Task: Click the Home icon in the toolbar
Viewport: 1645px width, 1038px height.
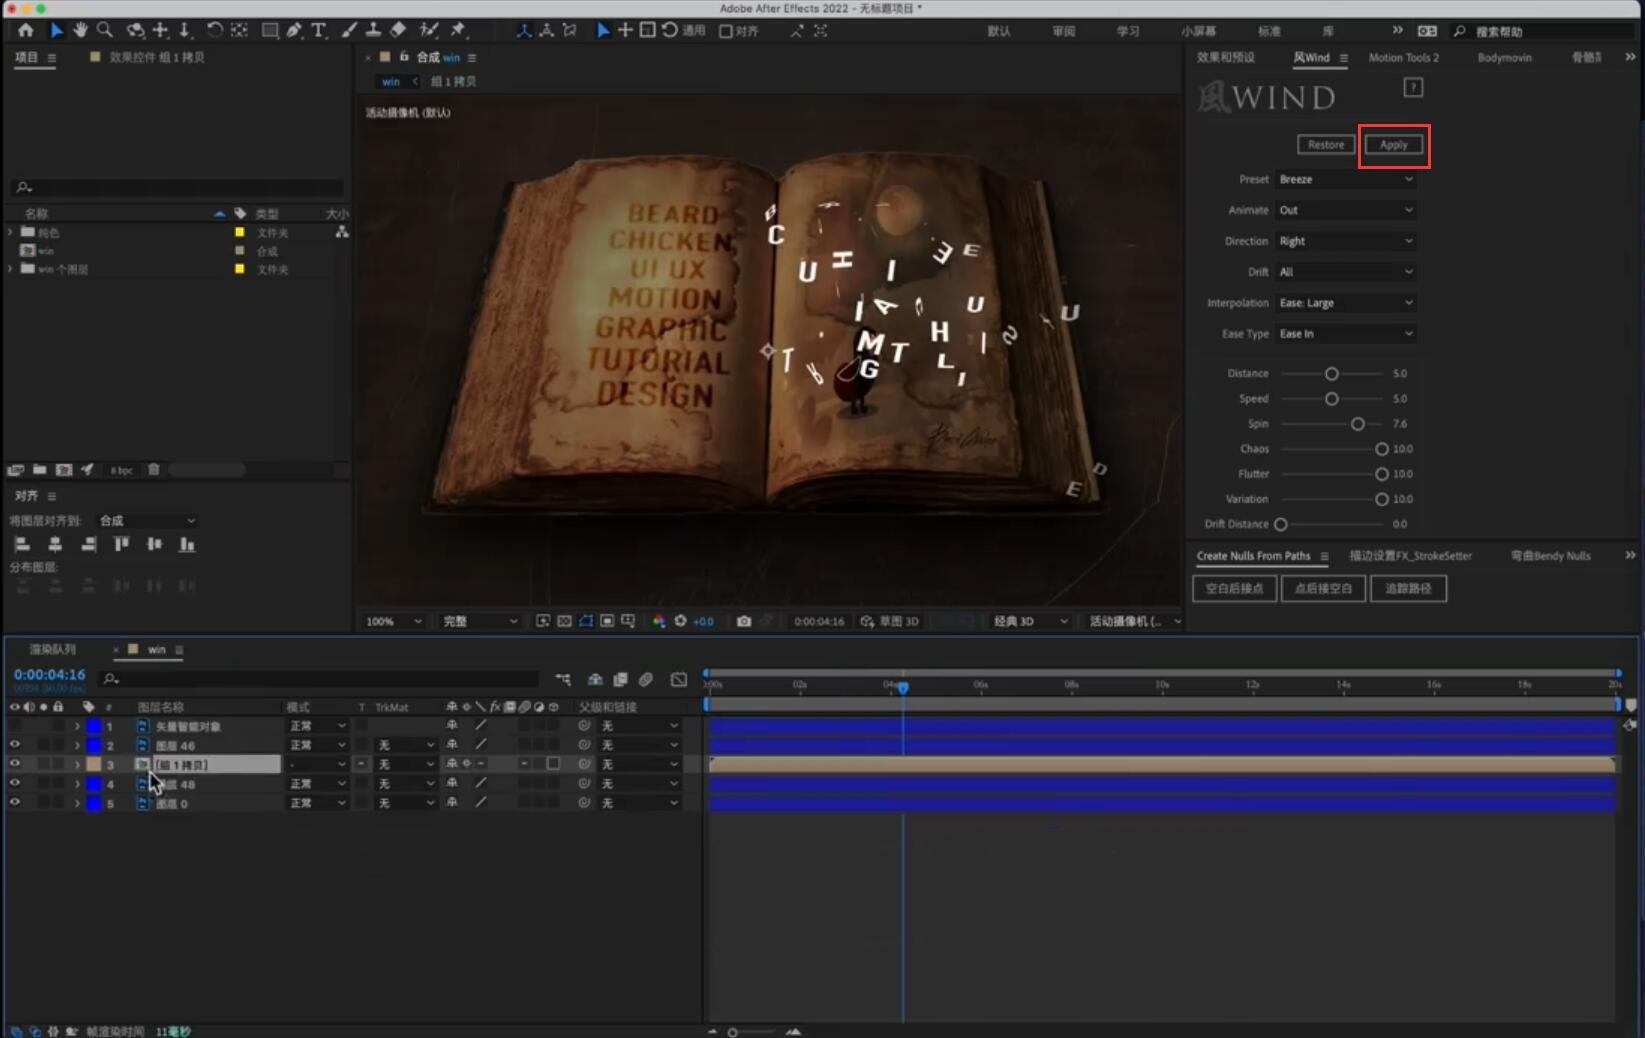Action: click(x=25, y=31)
